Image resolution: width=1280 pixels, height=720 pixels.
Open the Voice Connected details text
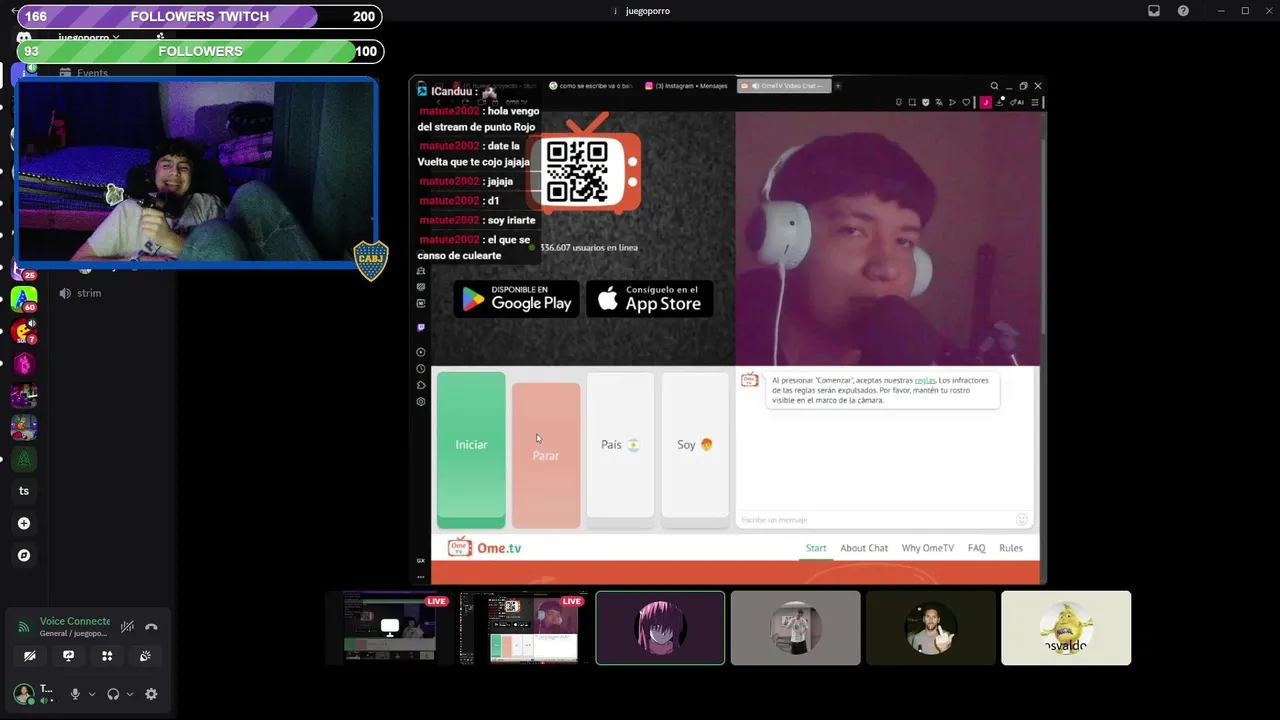(75, 621)
